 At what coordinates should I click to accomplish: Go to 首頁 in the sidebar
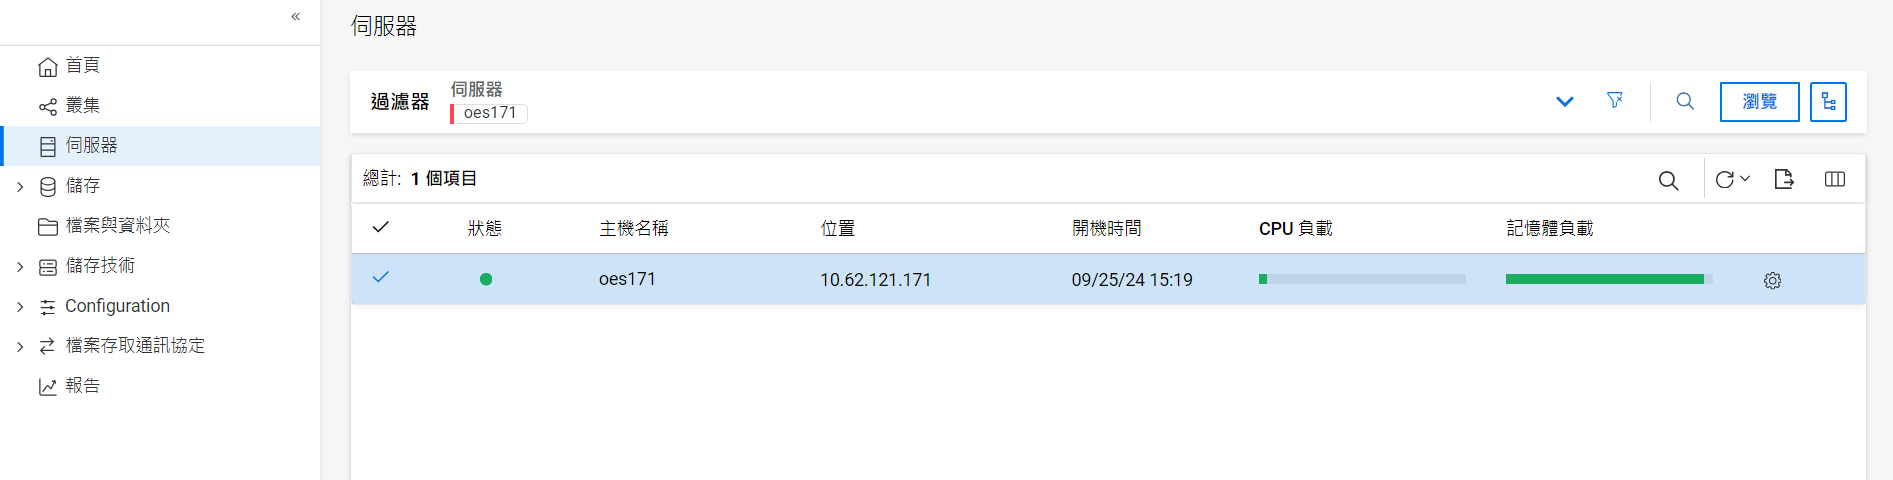click(82, 66)
